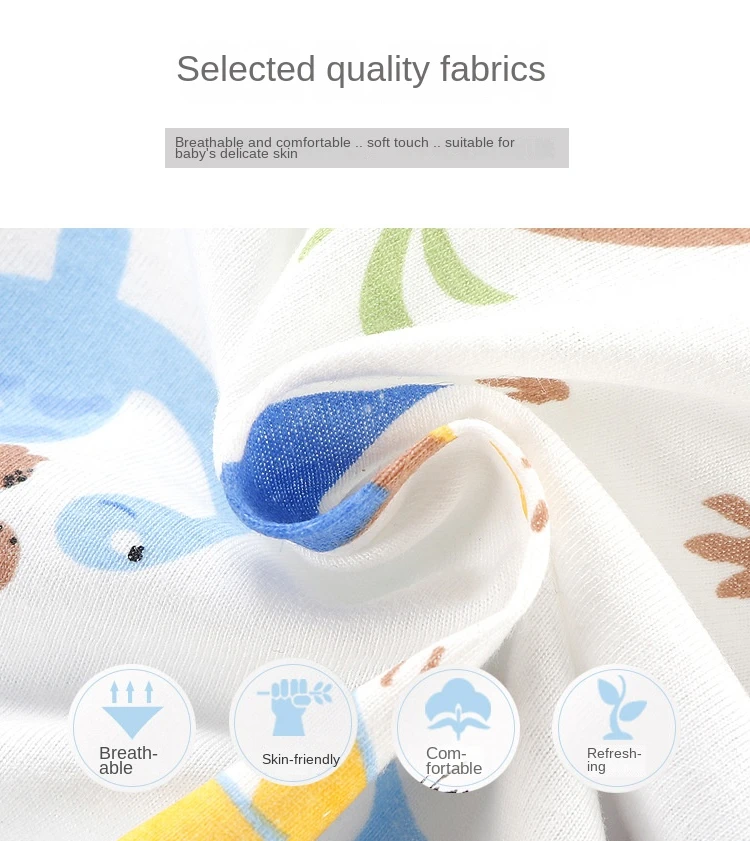The image size is (750, 841).
Task: Click the "Selected quality fabrics" heading
Action: [361, 69]
